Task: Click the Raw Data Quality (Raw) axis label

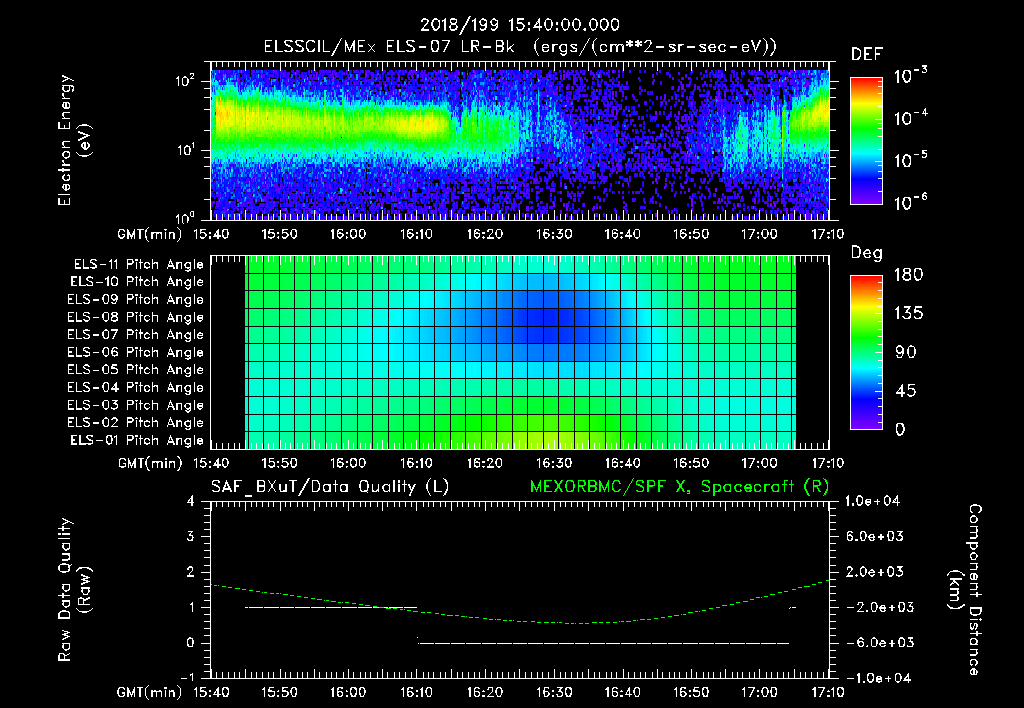Action: [74, 590]
